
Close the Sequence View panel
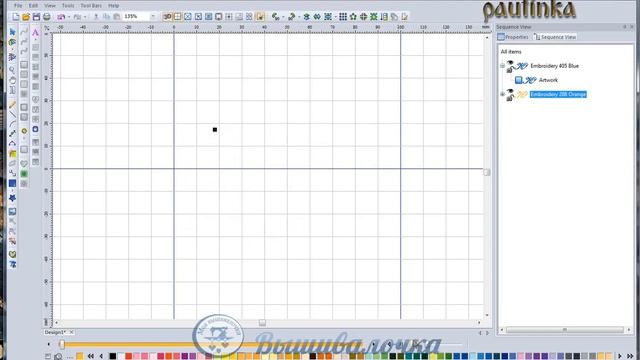632,27
